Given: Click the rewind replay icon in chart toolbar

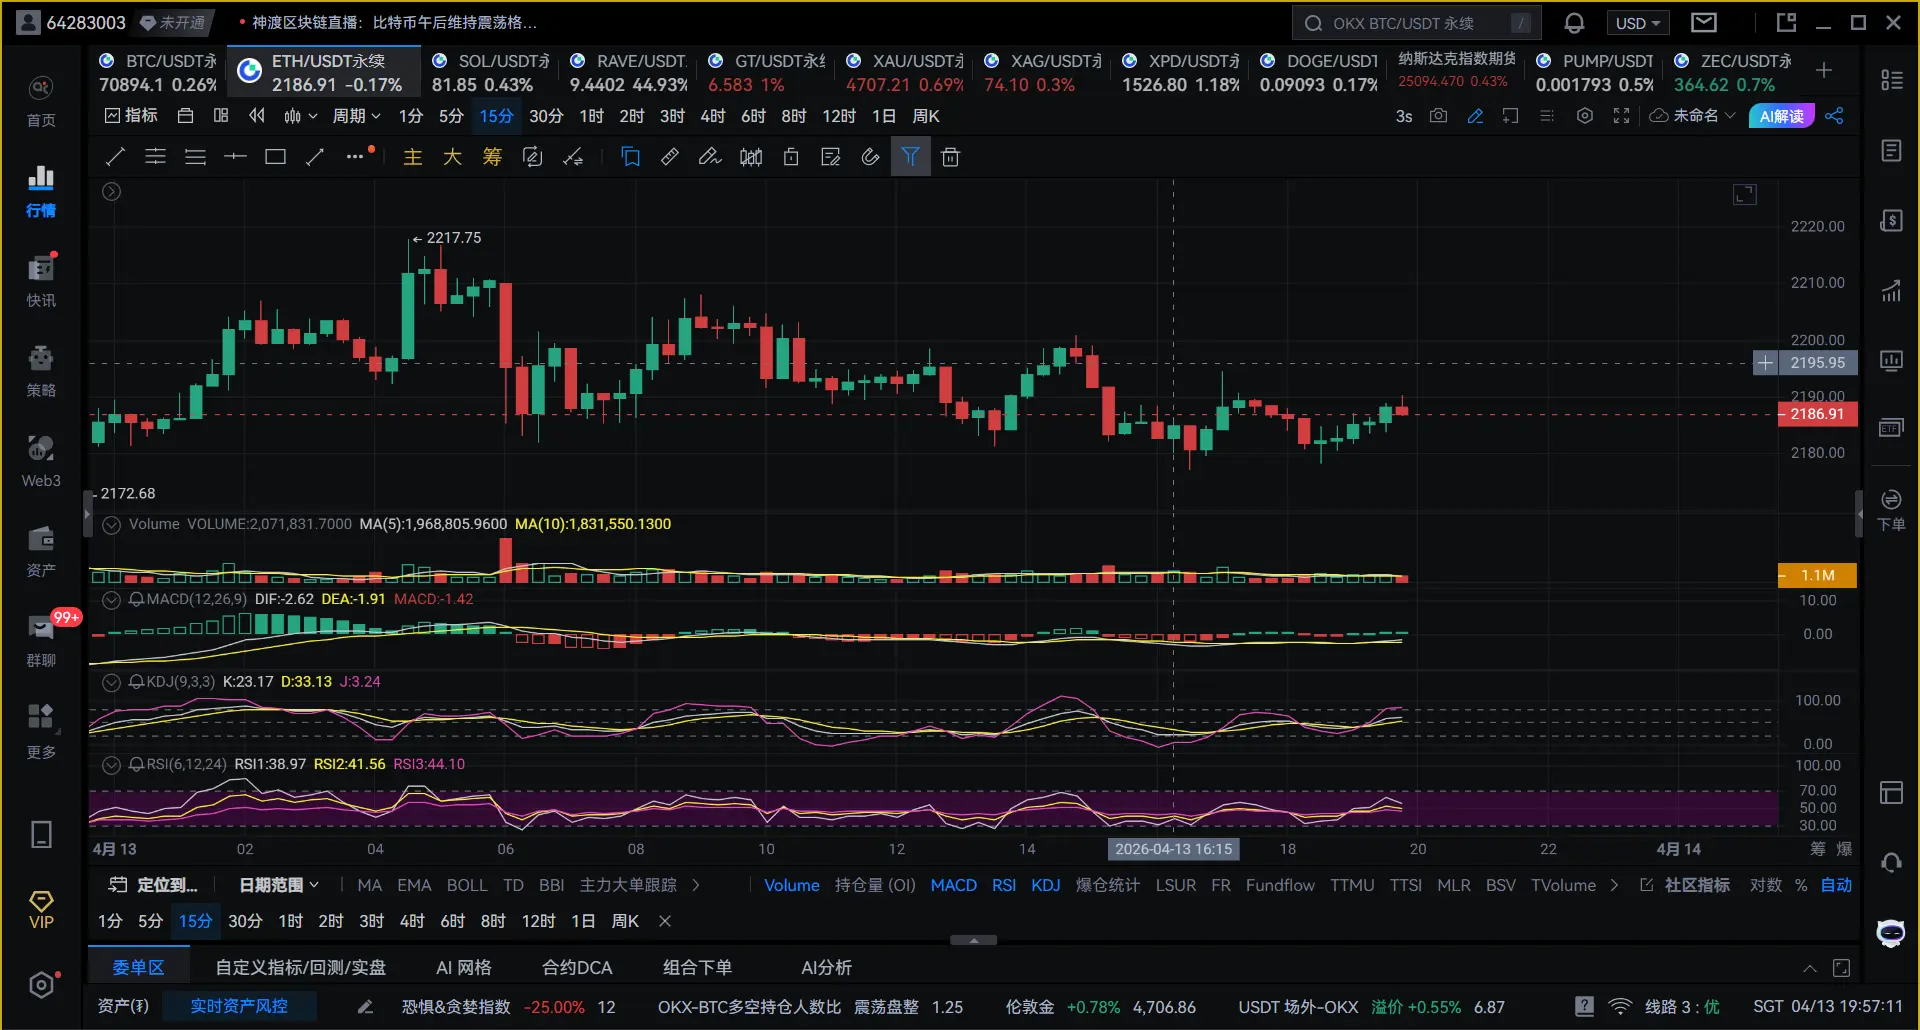Looking at the screenshot, I should coord(257,116).
